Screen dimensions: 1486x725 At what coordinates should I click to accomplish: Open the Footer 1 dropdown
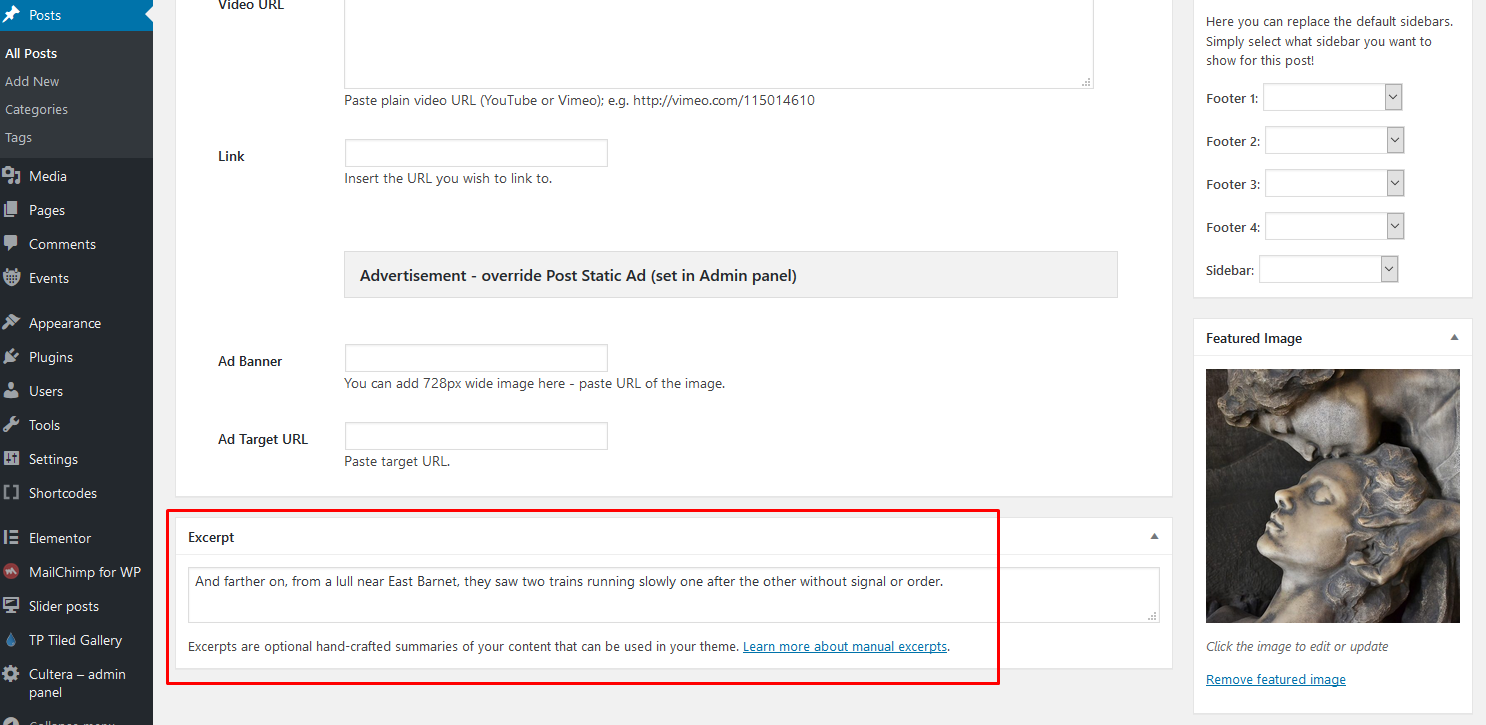tap(1333, 98)
